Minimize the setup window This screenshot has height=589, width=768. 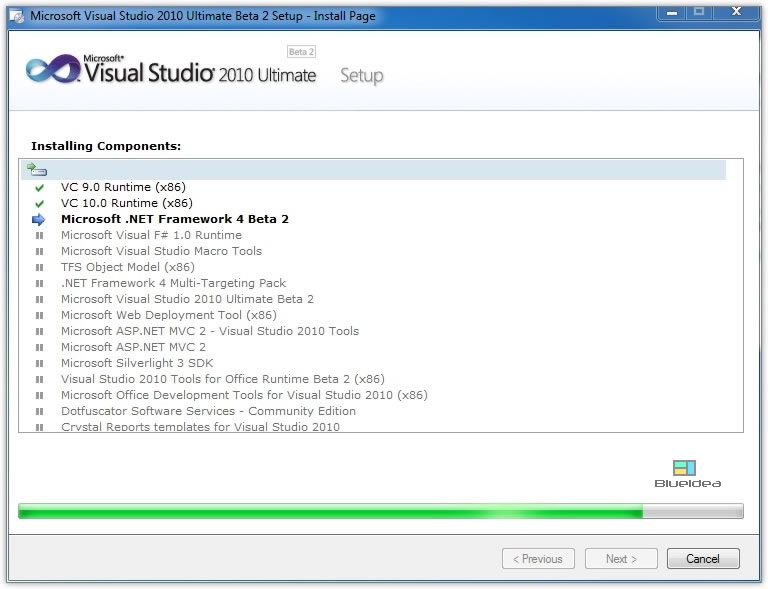point(672,12)
